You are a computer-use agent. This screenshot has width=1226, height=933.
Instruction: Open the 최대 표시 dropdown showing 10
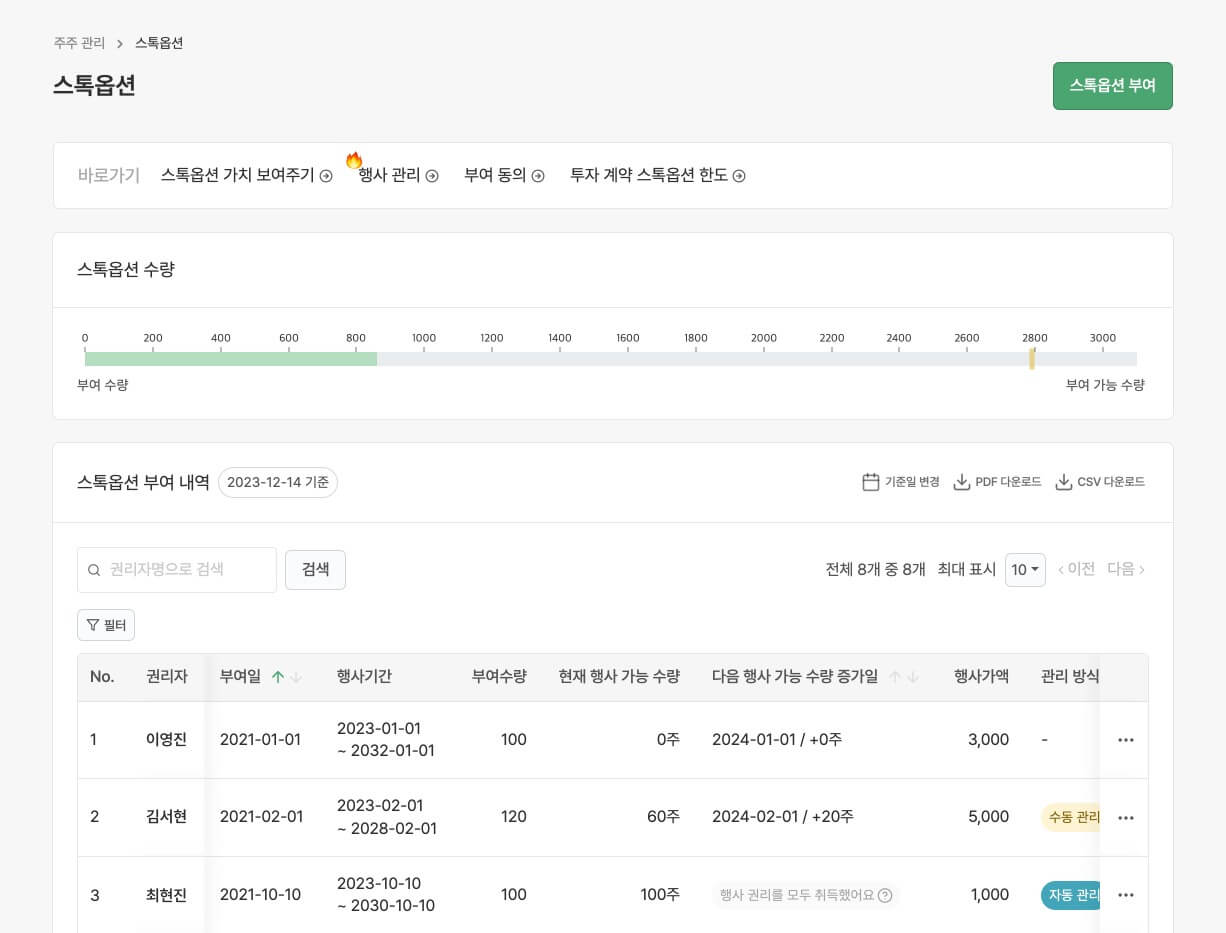tap(1025, 569)
